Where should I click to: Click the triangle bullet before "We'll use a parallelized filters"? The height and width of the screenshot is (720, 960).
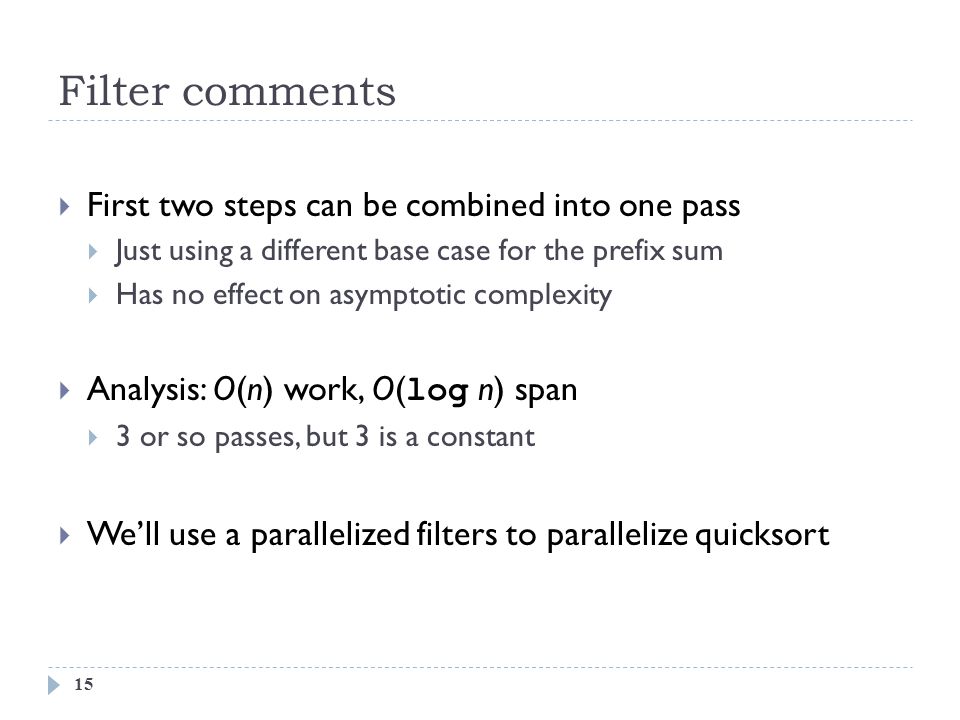[x=64, y=536]
